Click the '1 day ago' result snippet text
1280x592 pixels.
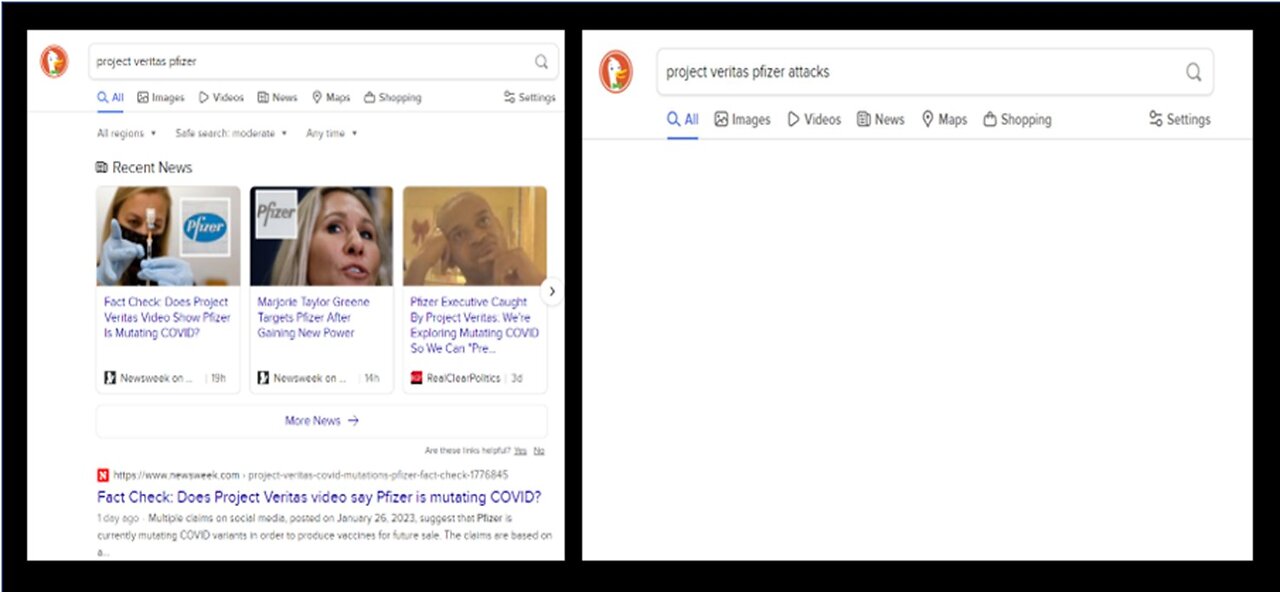click(324, 535)
